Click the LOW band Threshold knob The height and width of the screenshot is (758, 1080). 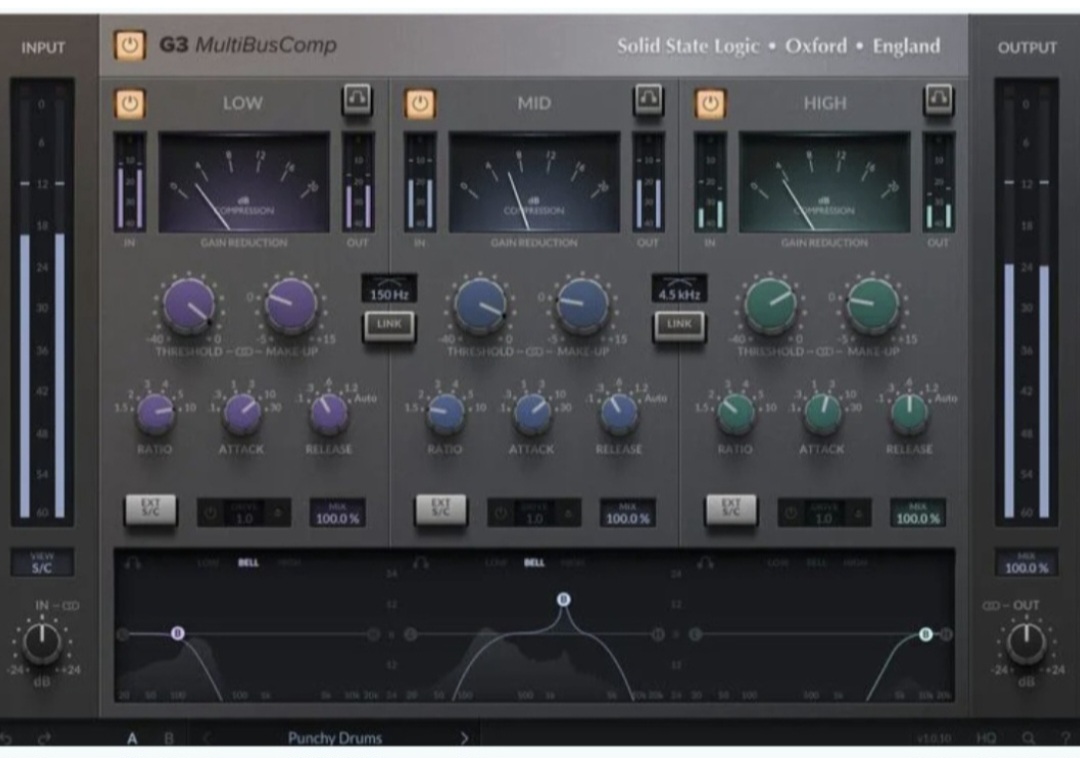[x=189, y=304]
